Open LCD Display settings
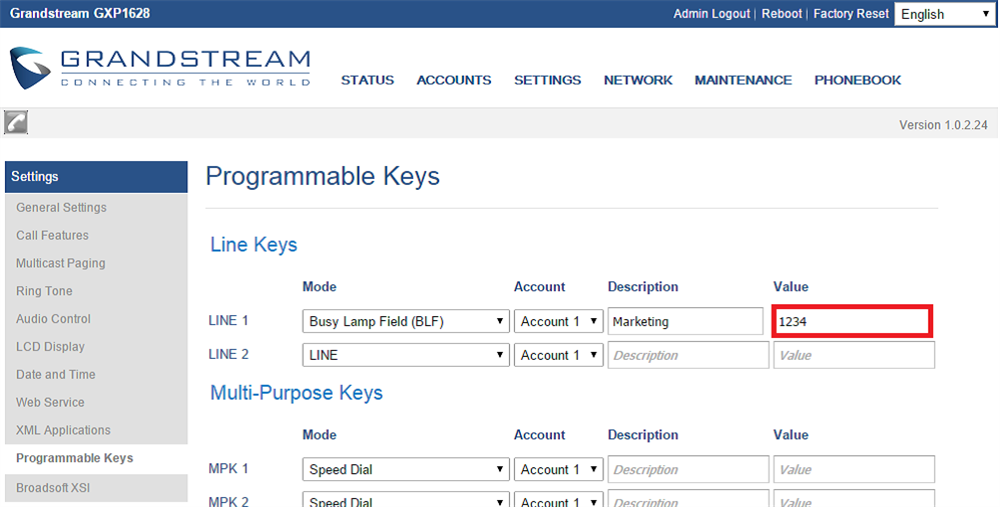Viewport: 1000px width, 507px height. pyautogui.click(x=50, y=347)
